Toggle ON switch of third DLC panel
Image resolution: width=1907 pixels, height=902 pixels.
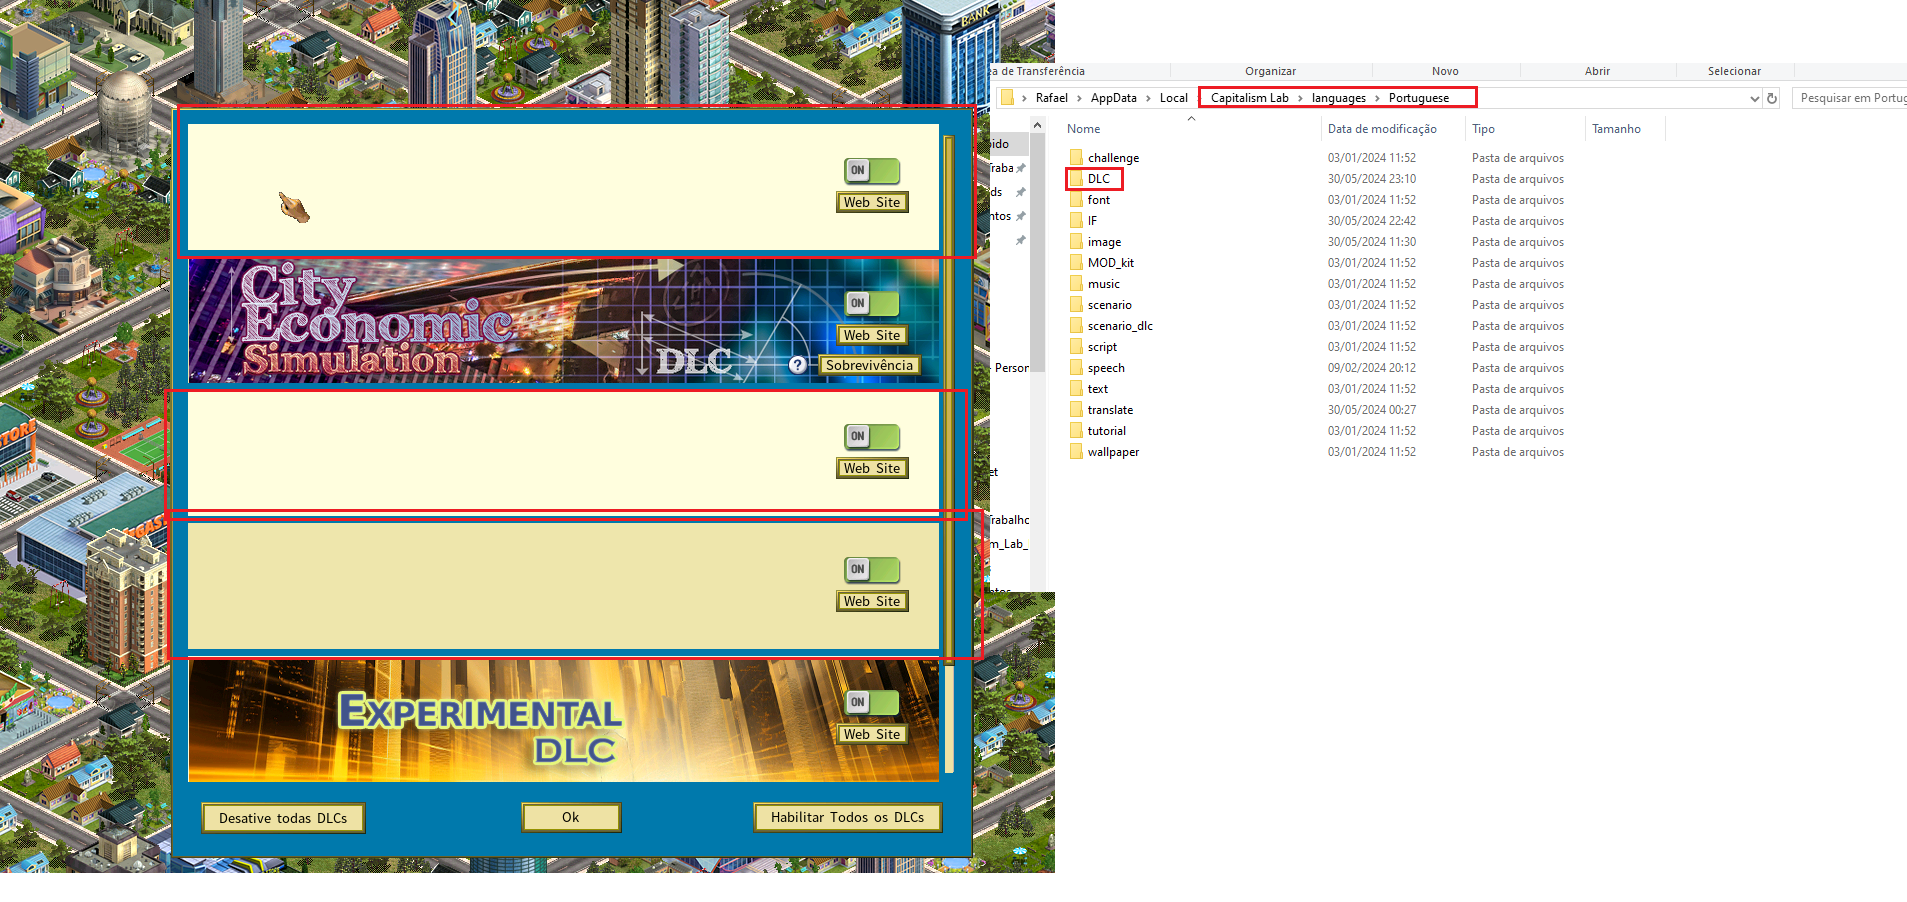(x=872, y=437)
